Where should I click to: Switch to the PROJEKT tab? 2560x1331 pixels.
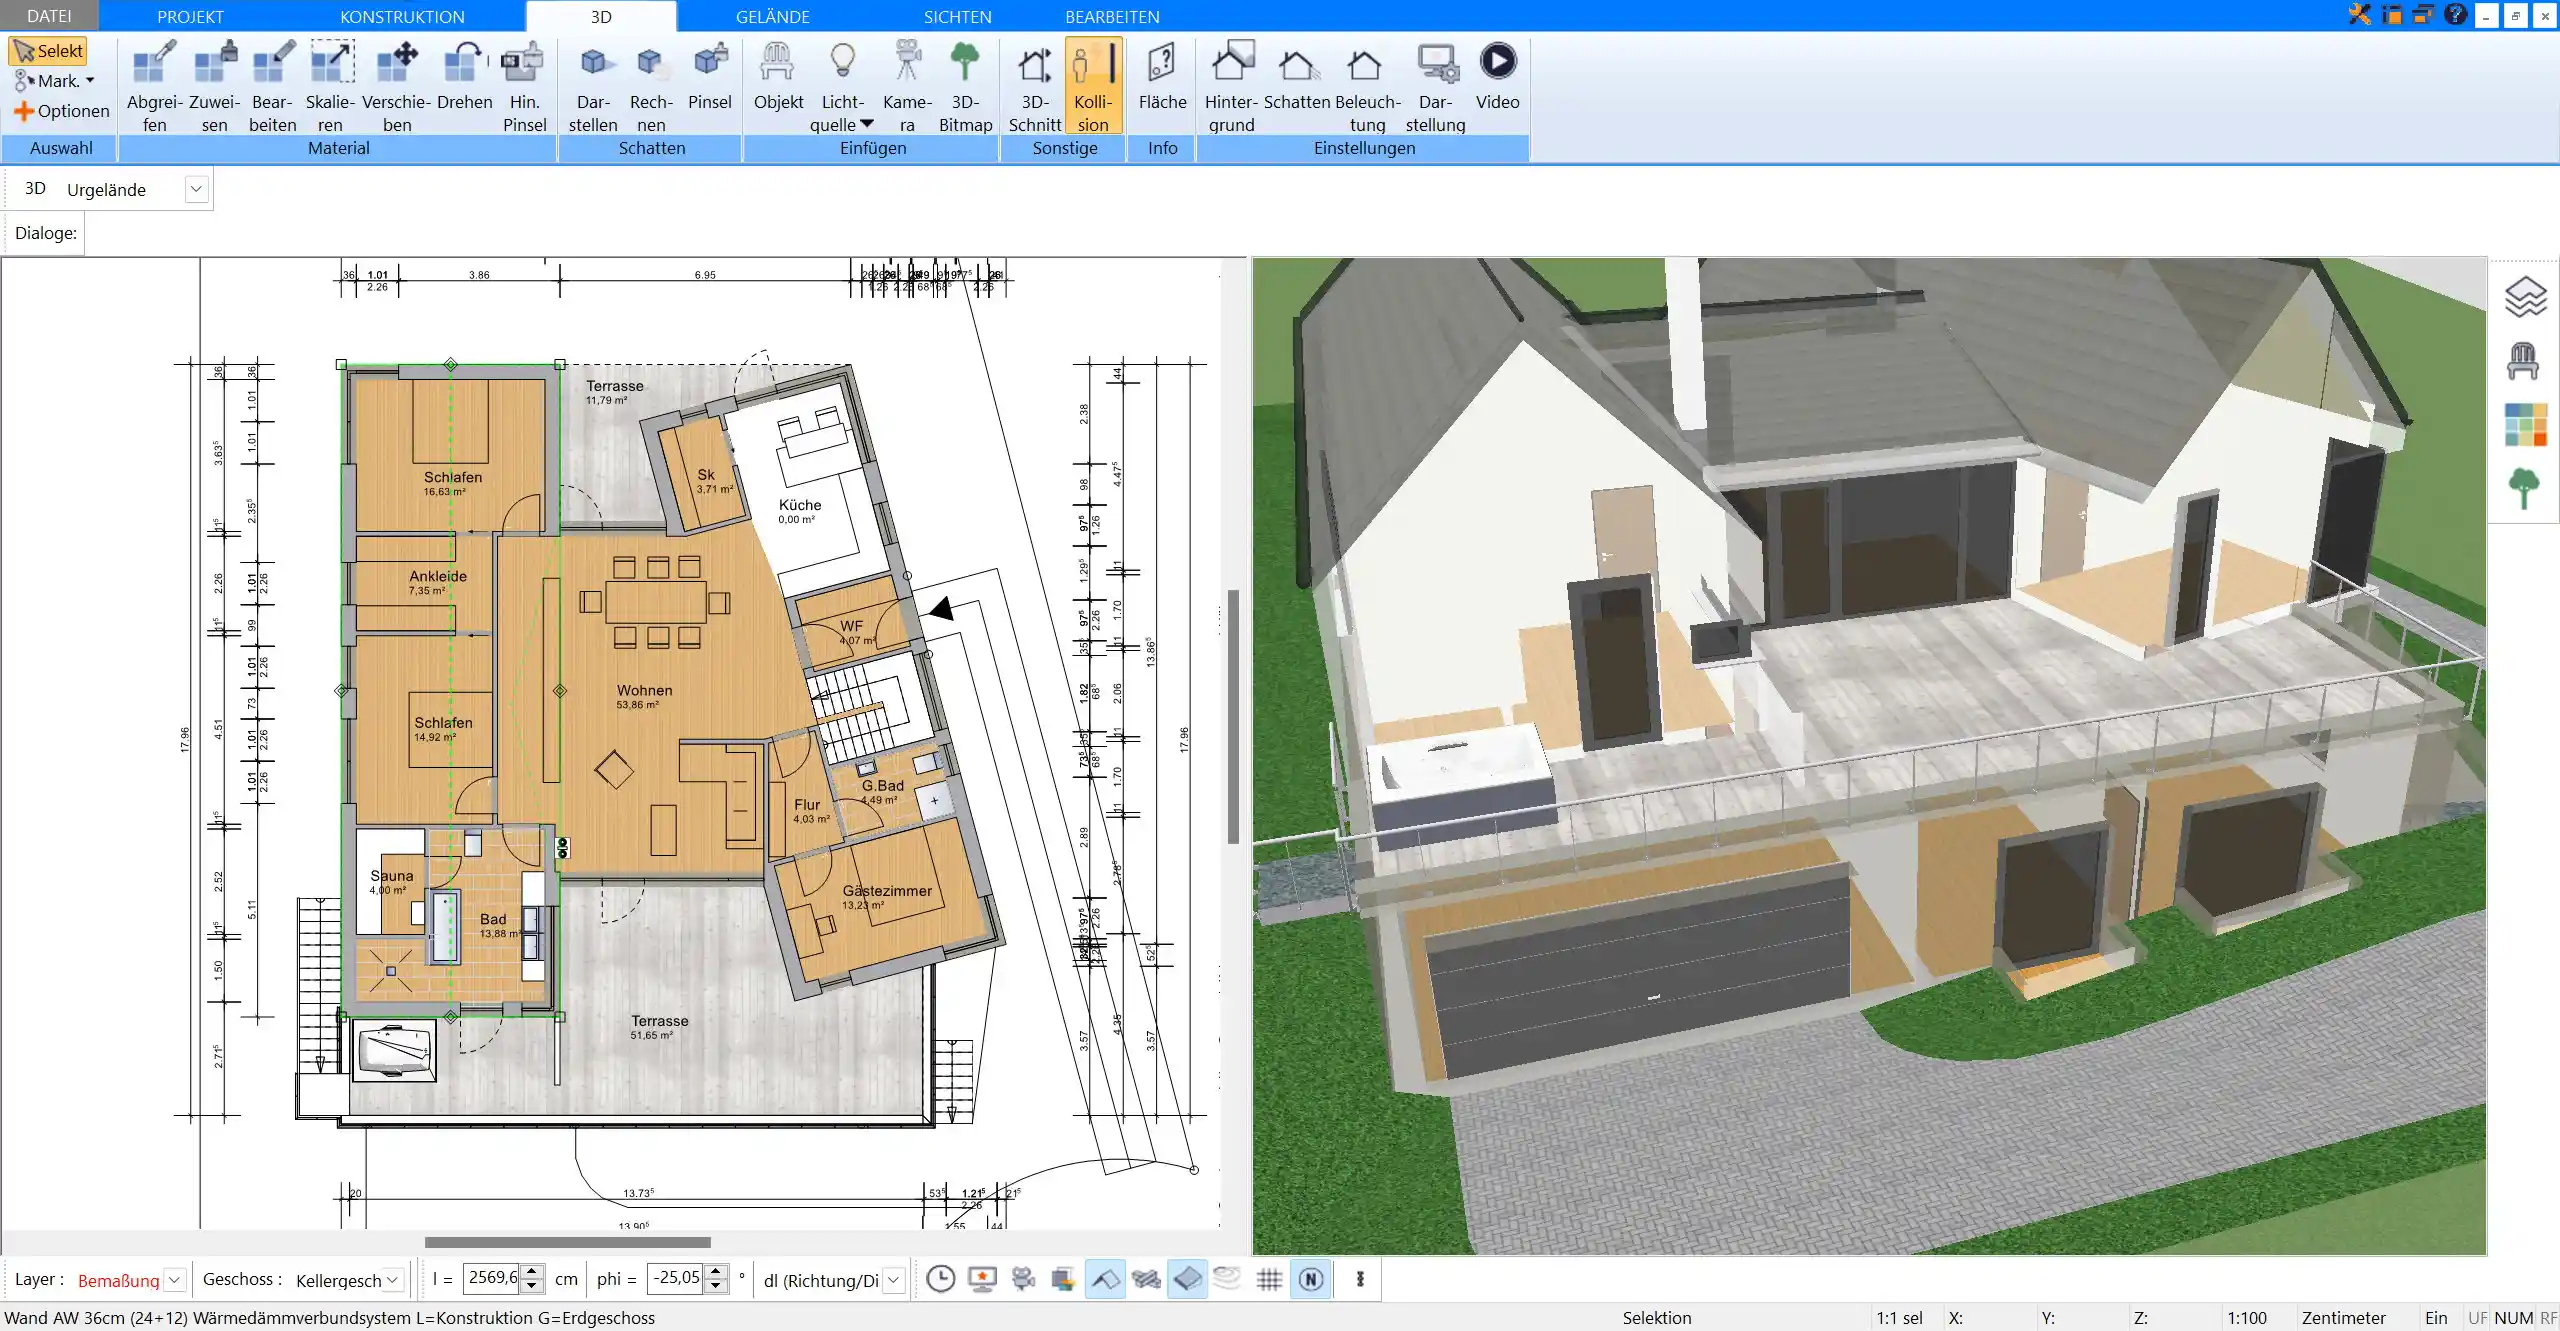(190, 16)
